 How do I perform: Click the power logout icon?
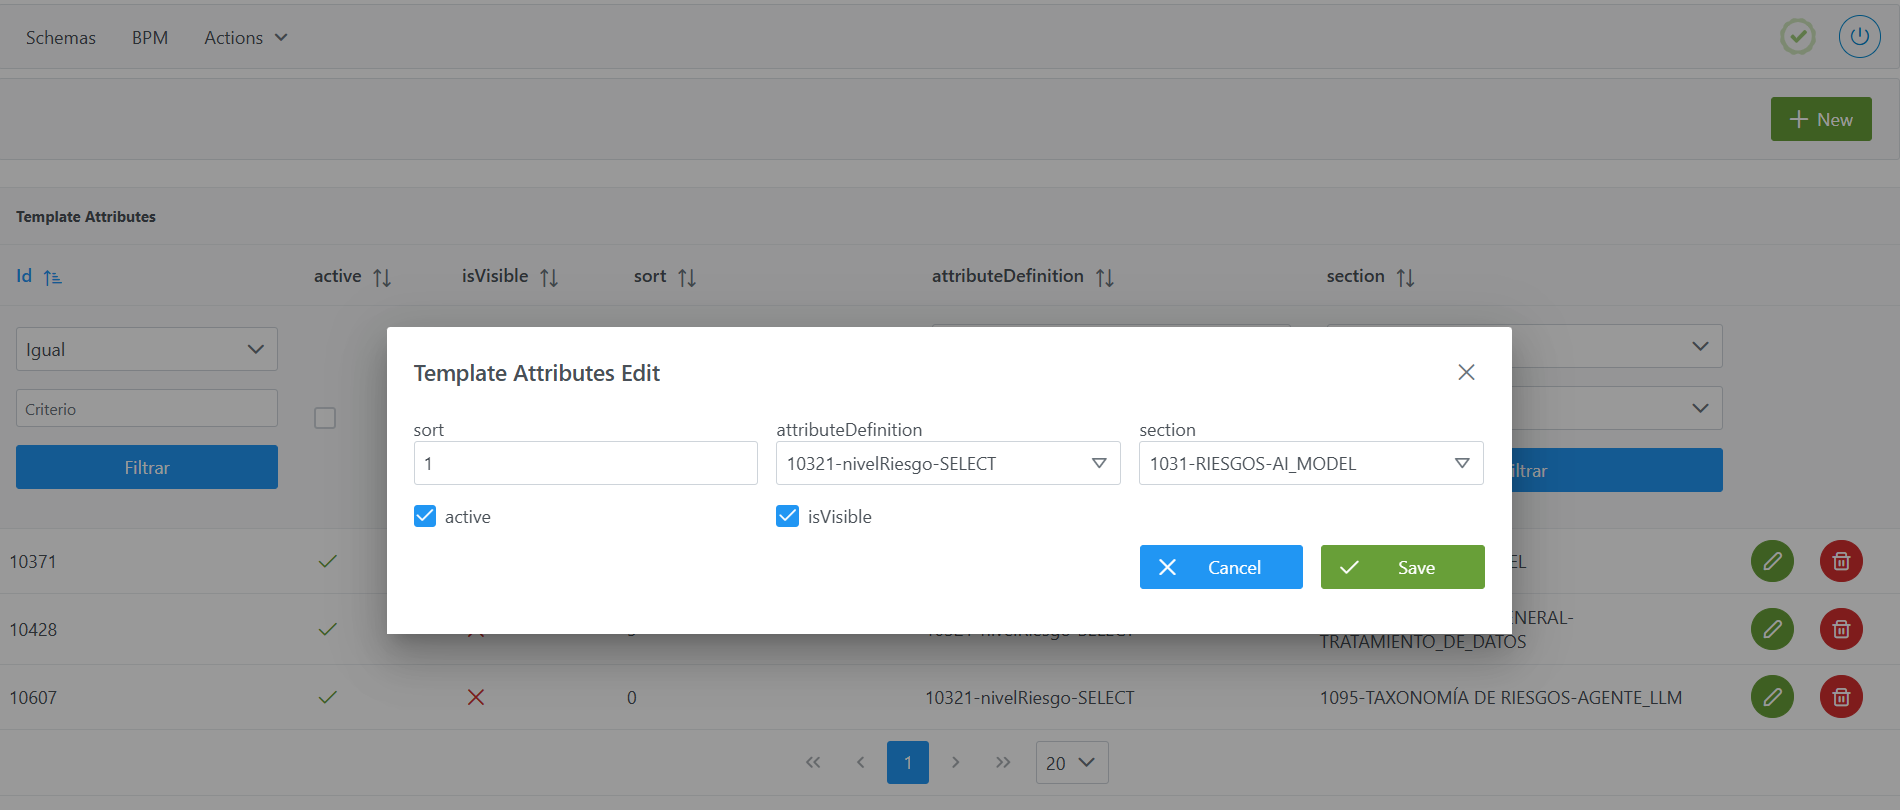click(x=1859, y=37)
